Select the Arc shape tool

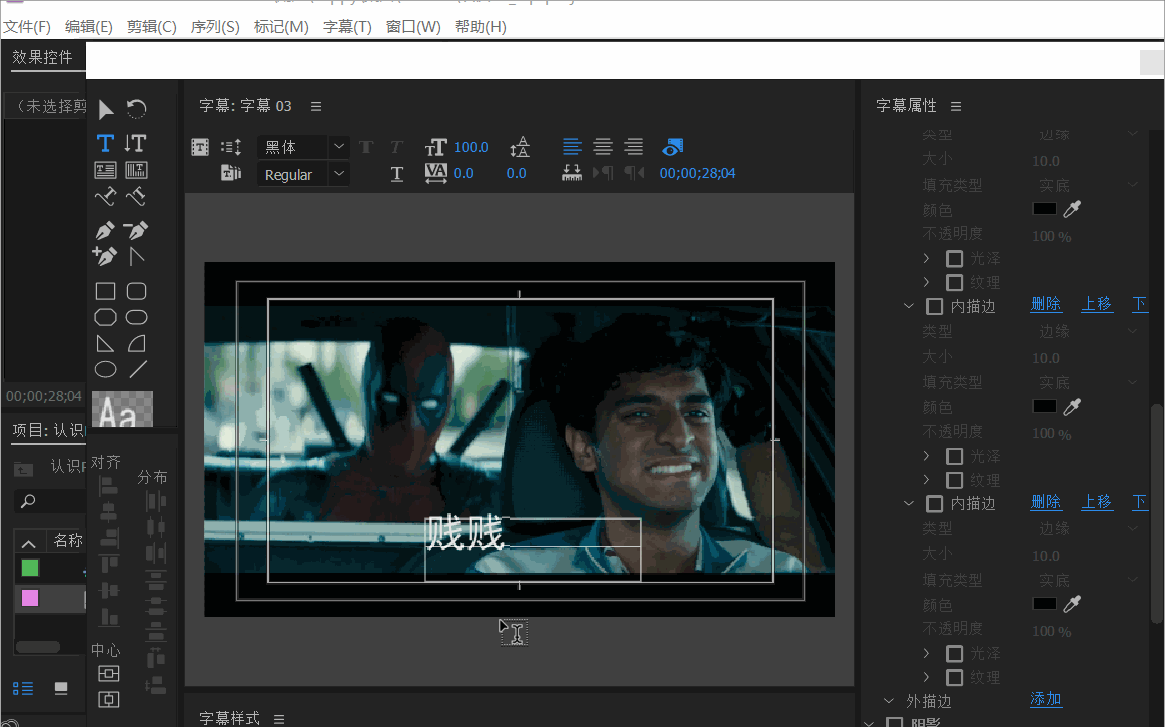pyautogui.click(x=137, y=343)
